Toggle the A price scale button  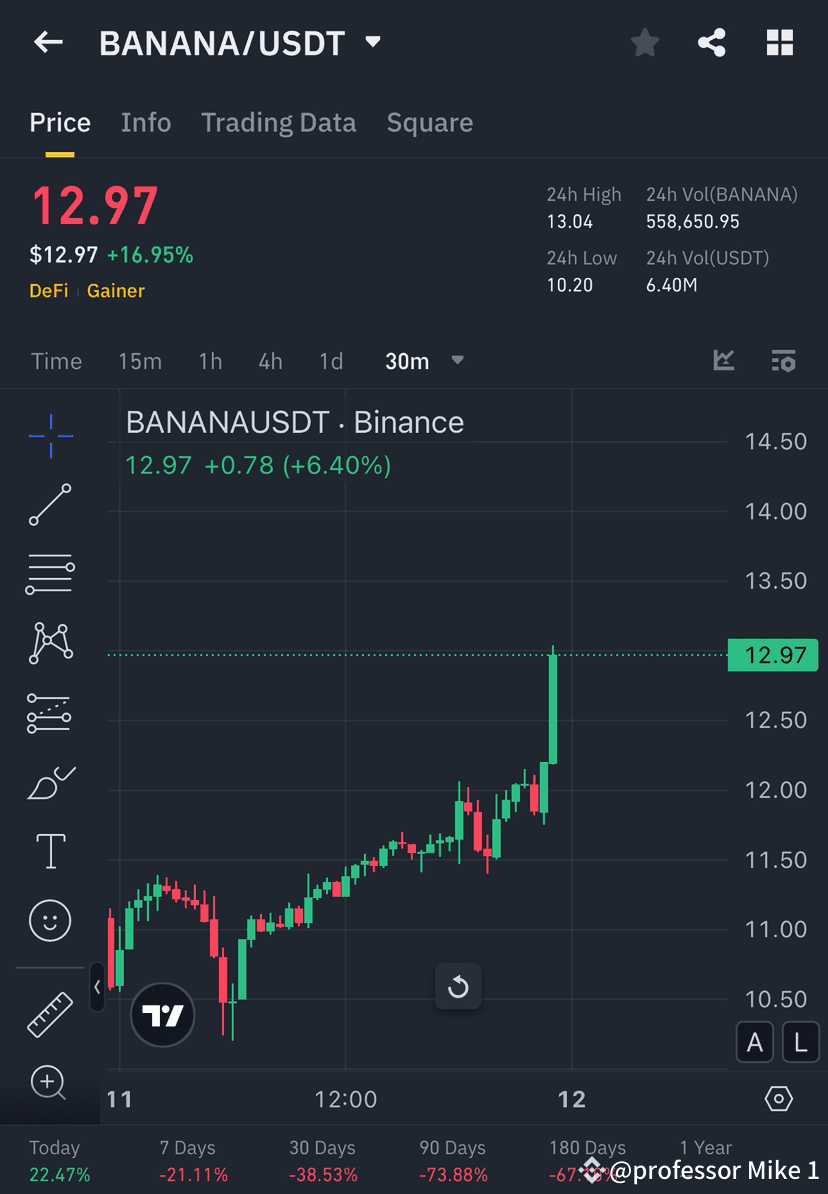tap(755, 1042)
